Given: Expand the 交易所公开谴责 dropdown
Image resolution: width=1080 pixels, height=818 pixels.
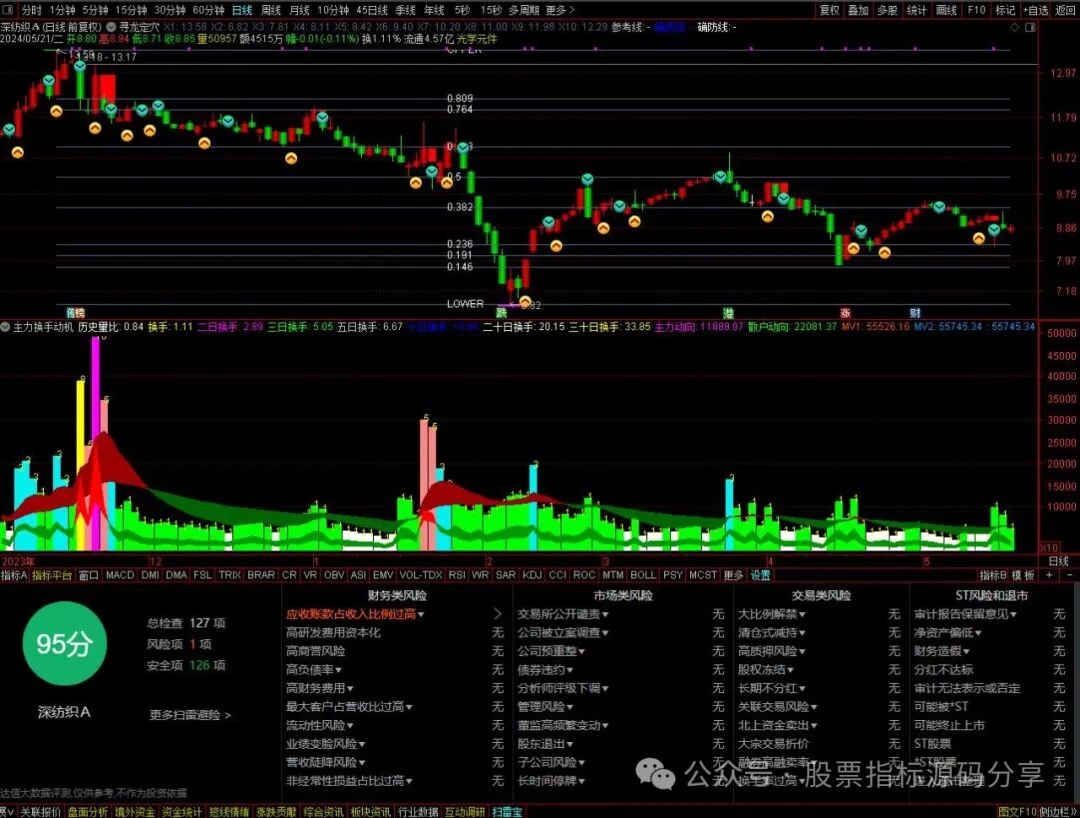Looking at the screenshot, I should click(x=563, y=614).
